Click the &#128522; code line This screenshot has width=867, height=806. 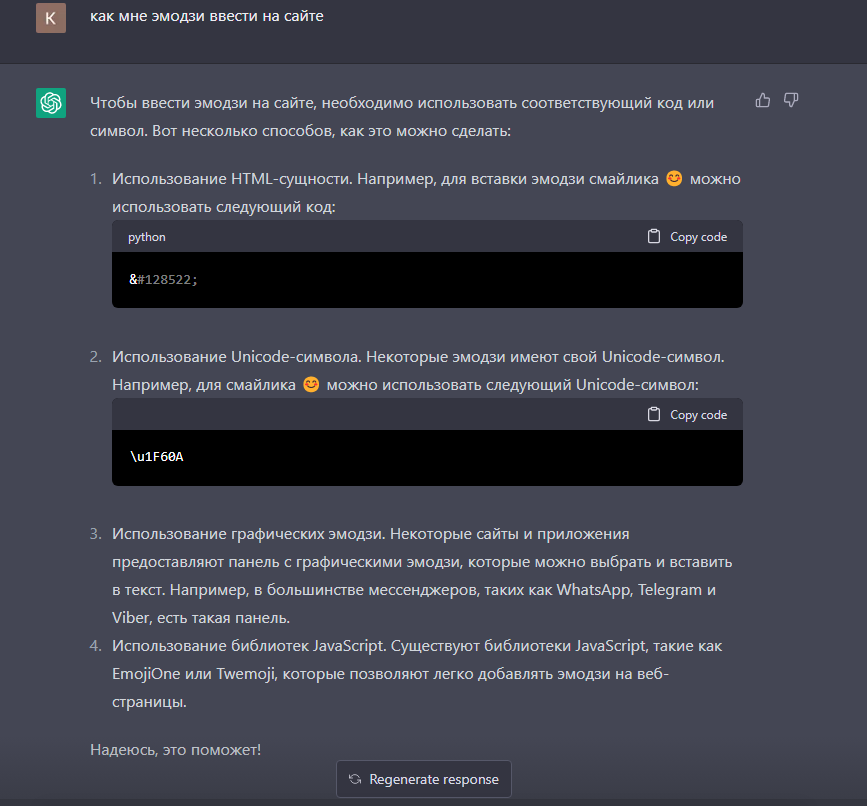tap(164, 280)
